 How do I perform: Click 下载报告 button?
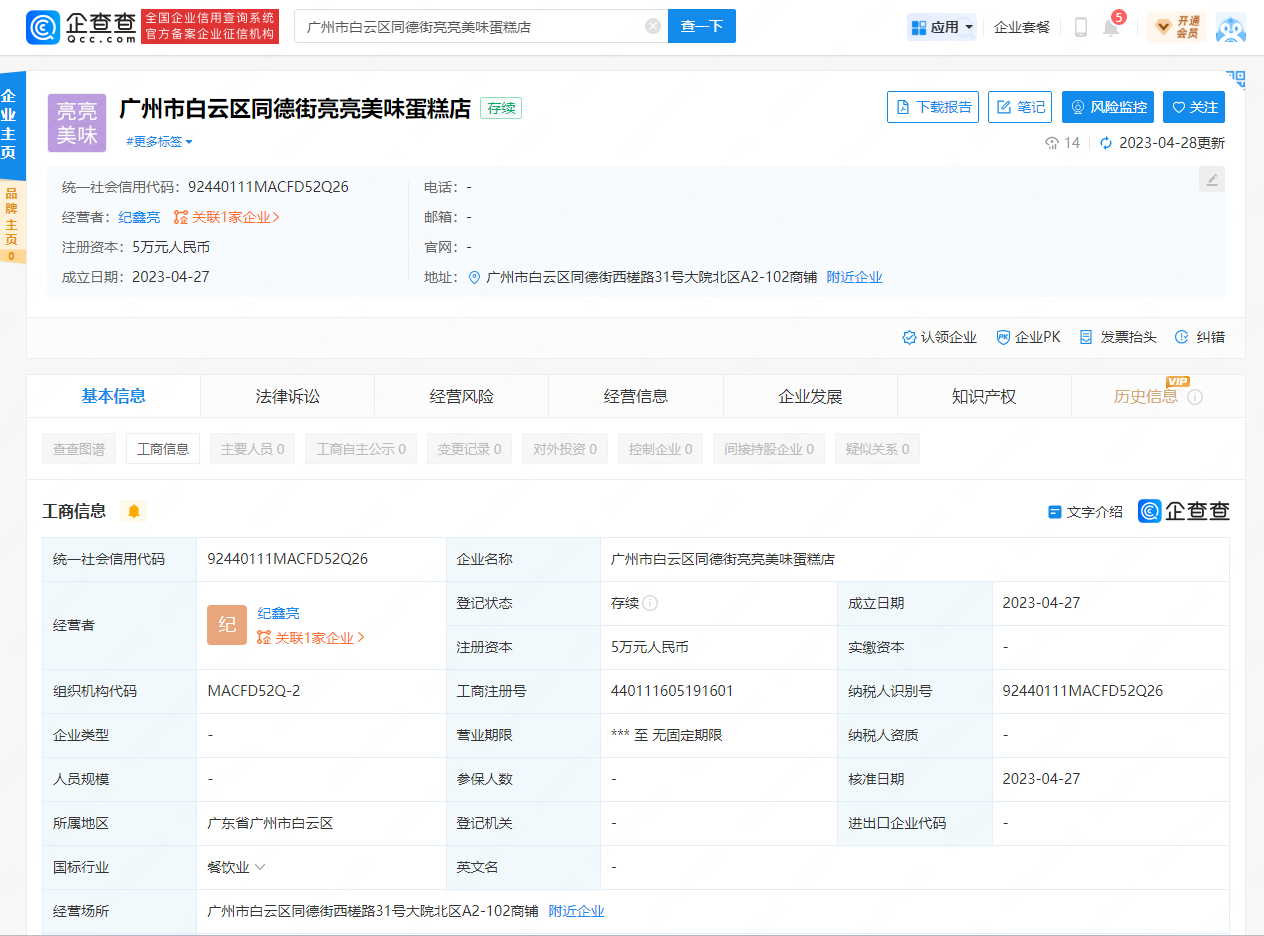click(x=933, y=107)
